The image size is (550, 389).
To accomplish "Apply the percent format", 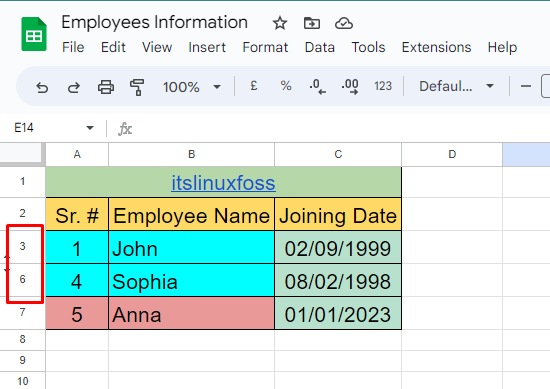I will coord(286,86).
